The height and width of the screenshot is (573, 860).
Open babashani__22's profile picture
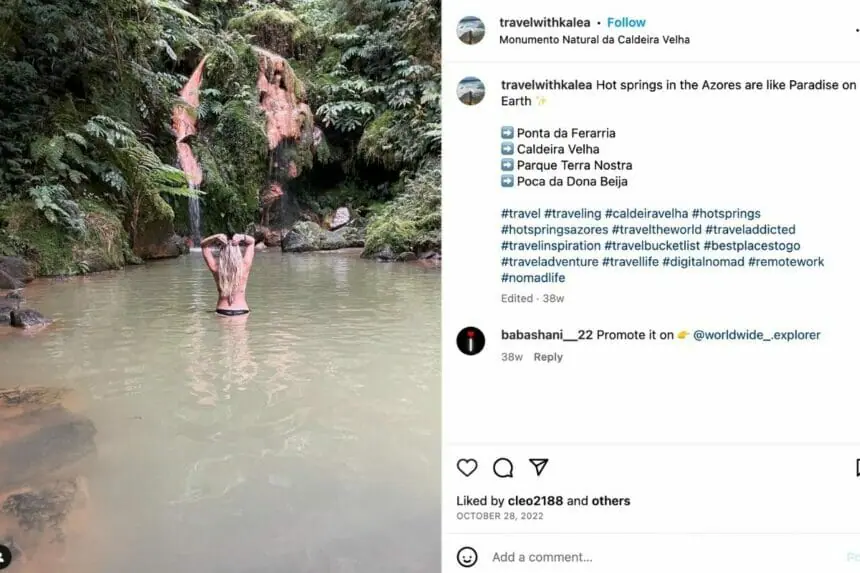pyautogui.click(x=471, y=341)
